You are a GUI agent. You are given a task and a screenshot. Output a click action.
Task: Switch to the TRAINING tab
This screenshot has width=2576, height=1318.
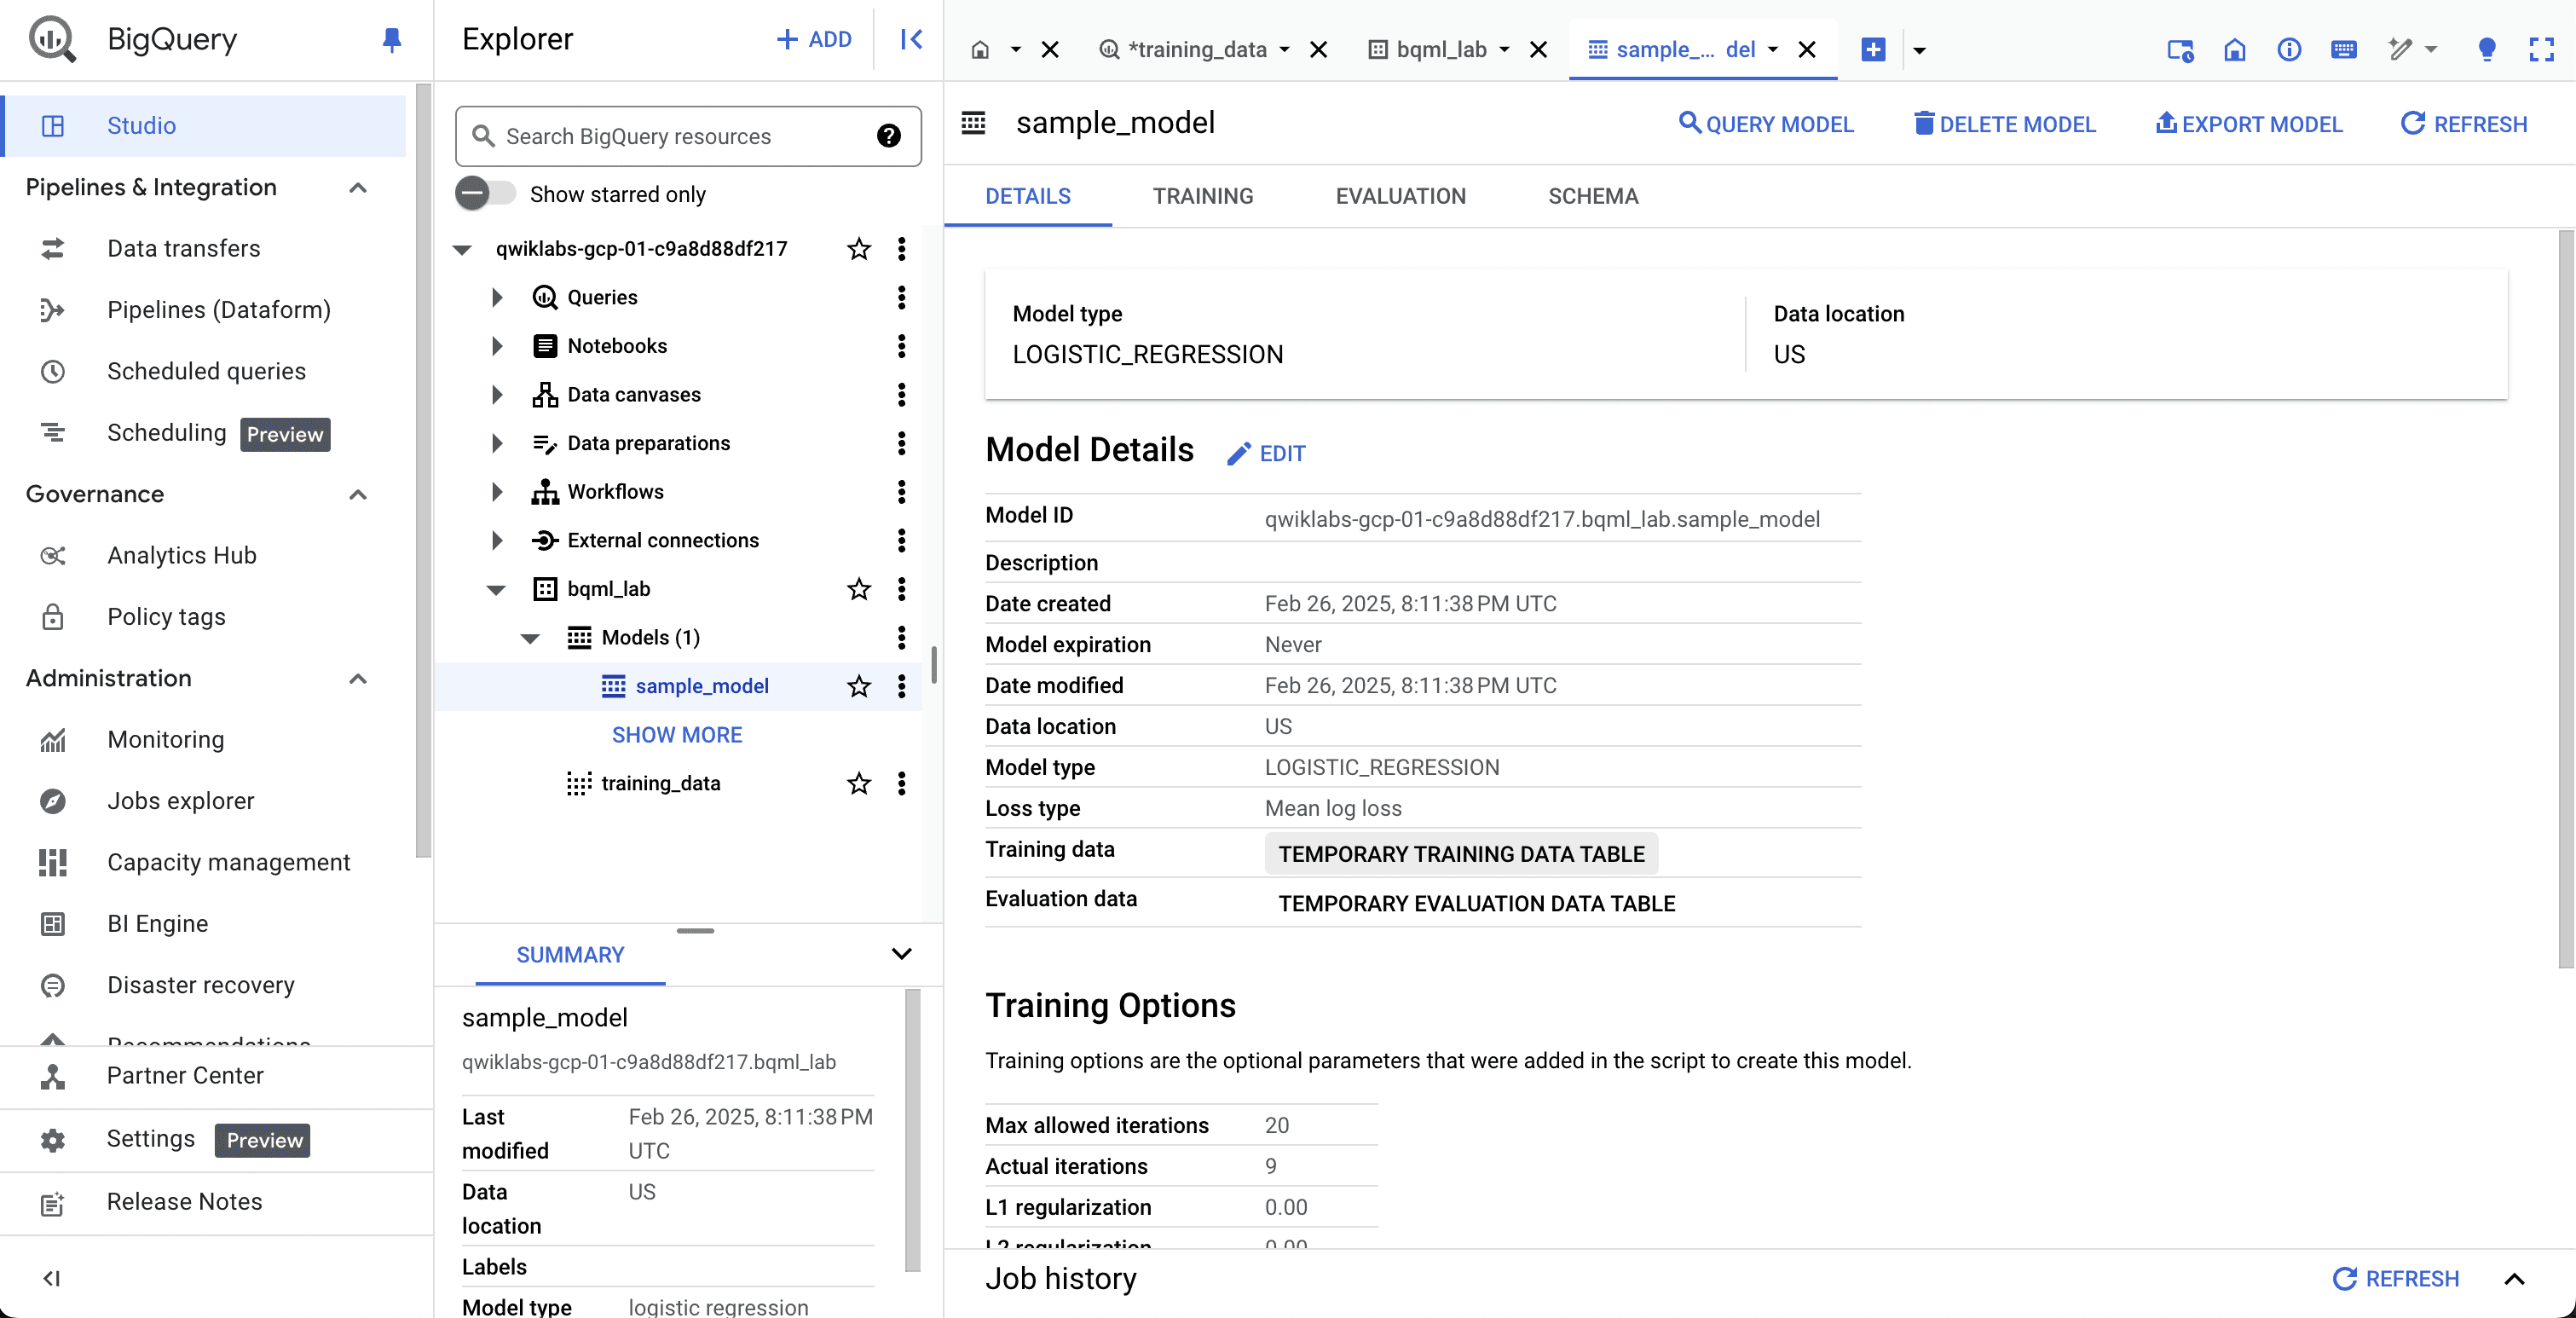(1203, 196)
